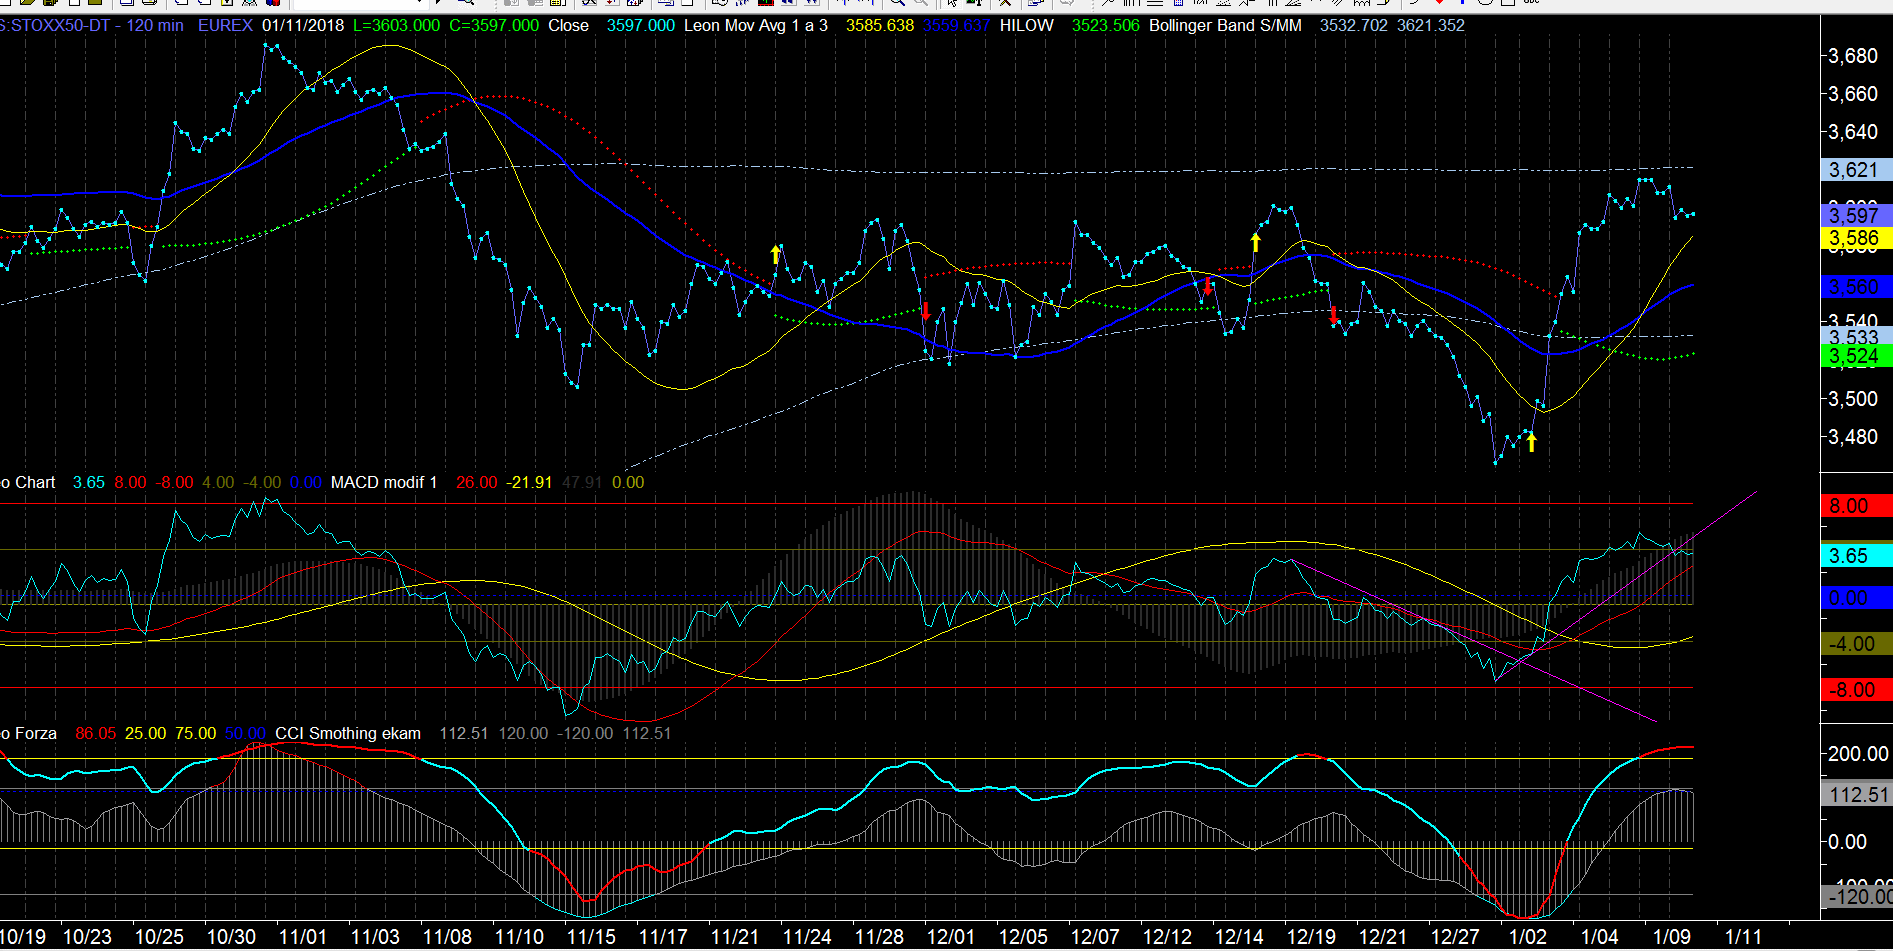Click the 12/21 date on time axis

pyautogui.click(x=1383, y=937)
